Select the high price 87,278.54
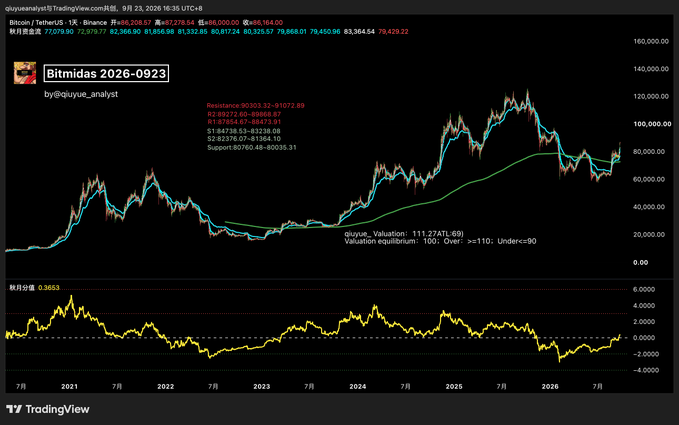This screenshot has width=679, height=425. [179, 23]
